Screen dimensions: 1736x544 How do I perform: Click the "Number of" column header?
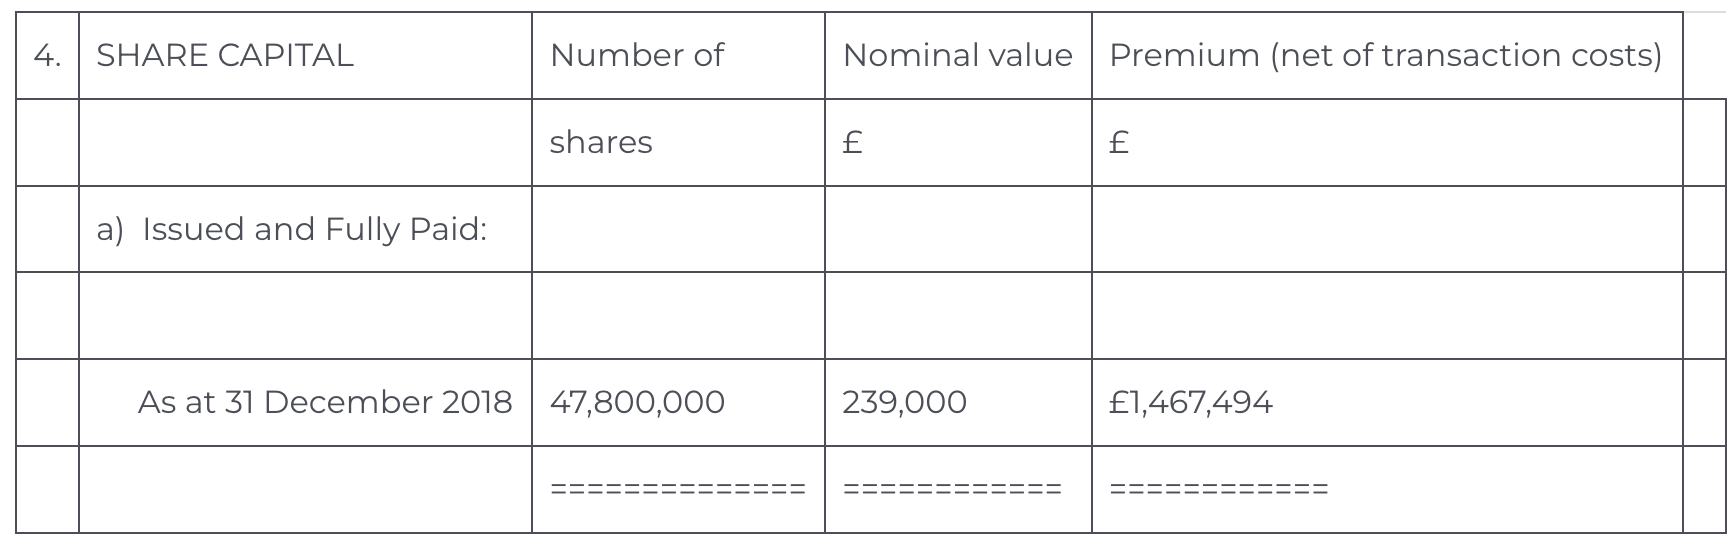(636, 55)
